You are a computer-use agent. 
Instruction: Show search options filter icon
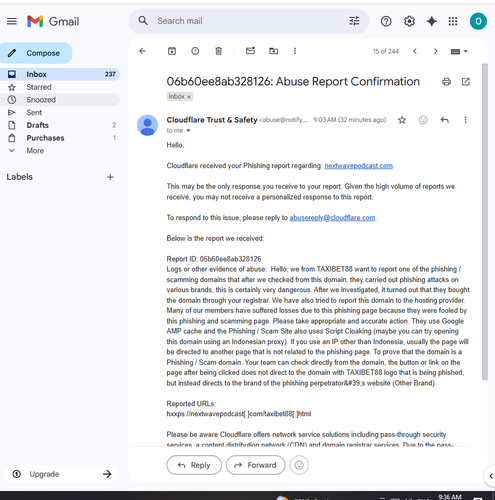pyautogui.click(x=354, y=21)
